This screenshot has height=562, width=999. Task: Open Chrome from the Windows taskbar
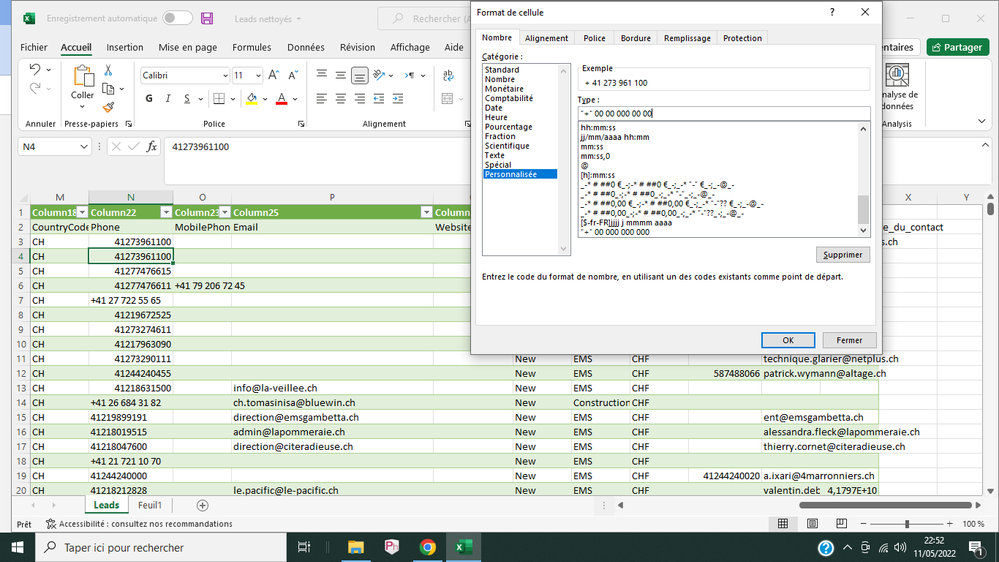[x=427, y=547]
